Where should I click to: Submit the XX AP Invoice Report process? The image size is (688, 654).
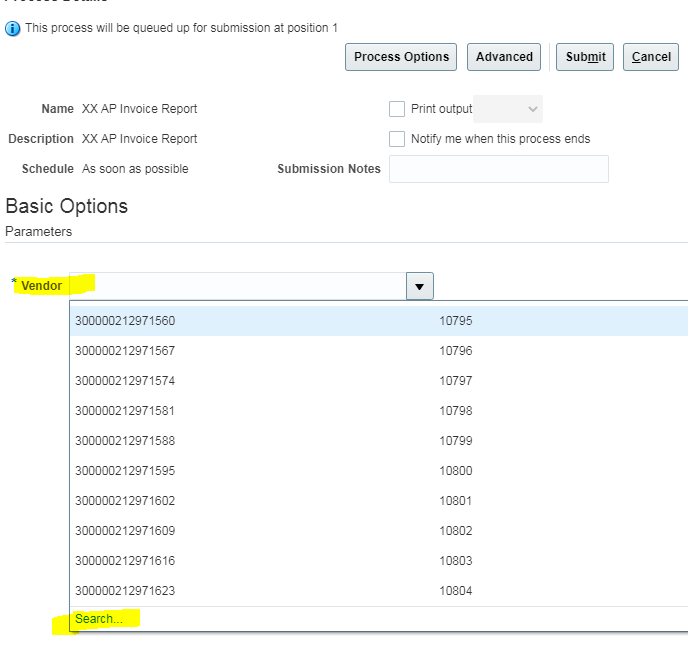pyautogui.click(x=585, y=57)
